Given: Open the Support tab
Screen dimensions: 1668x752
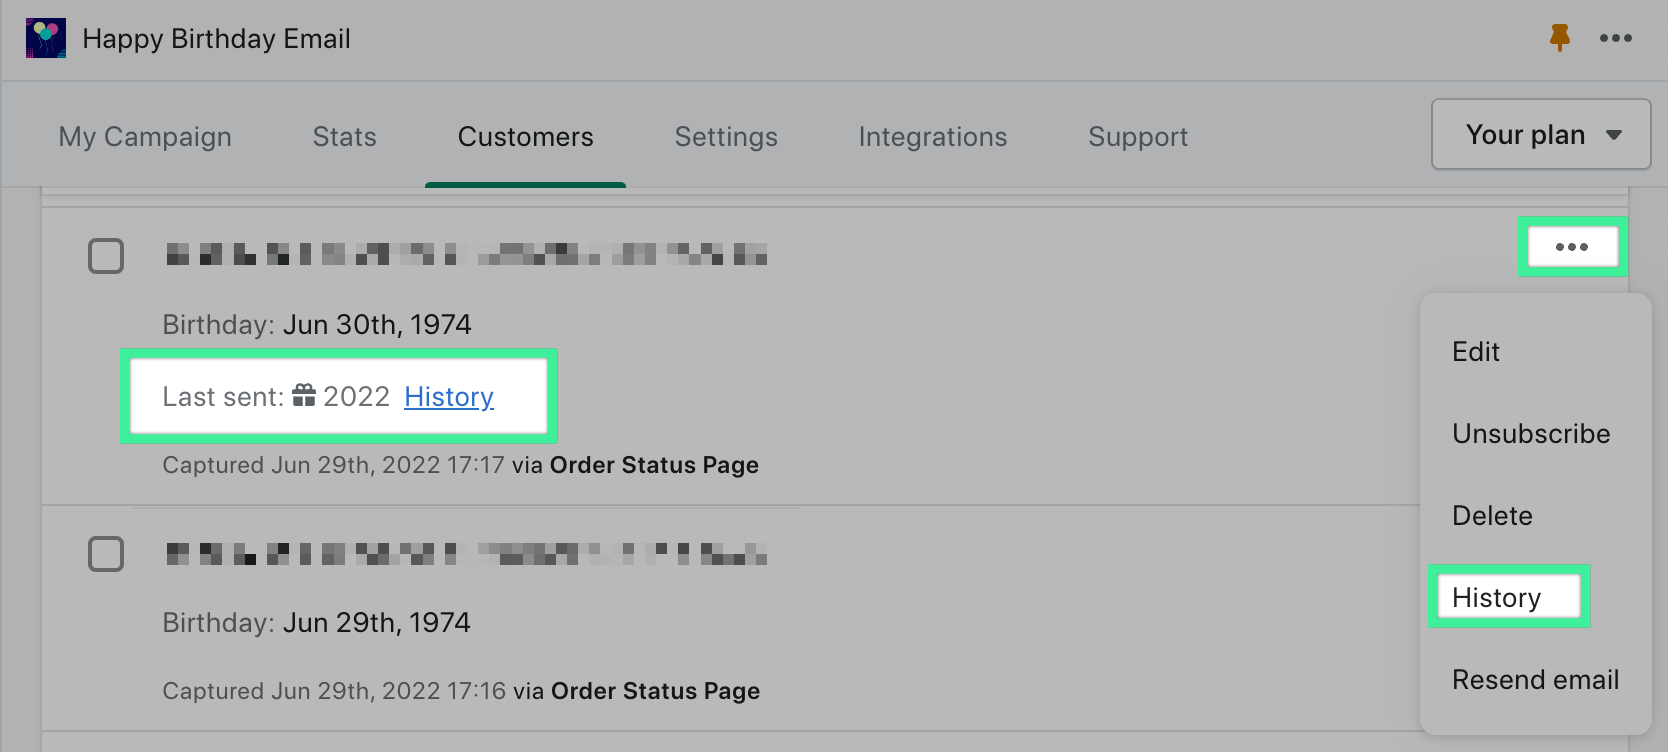Looking at the screenshot, I should click(x=1138, y=137).
